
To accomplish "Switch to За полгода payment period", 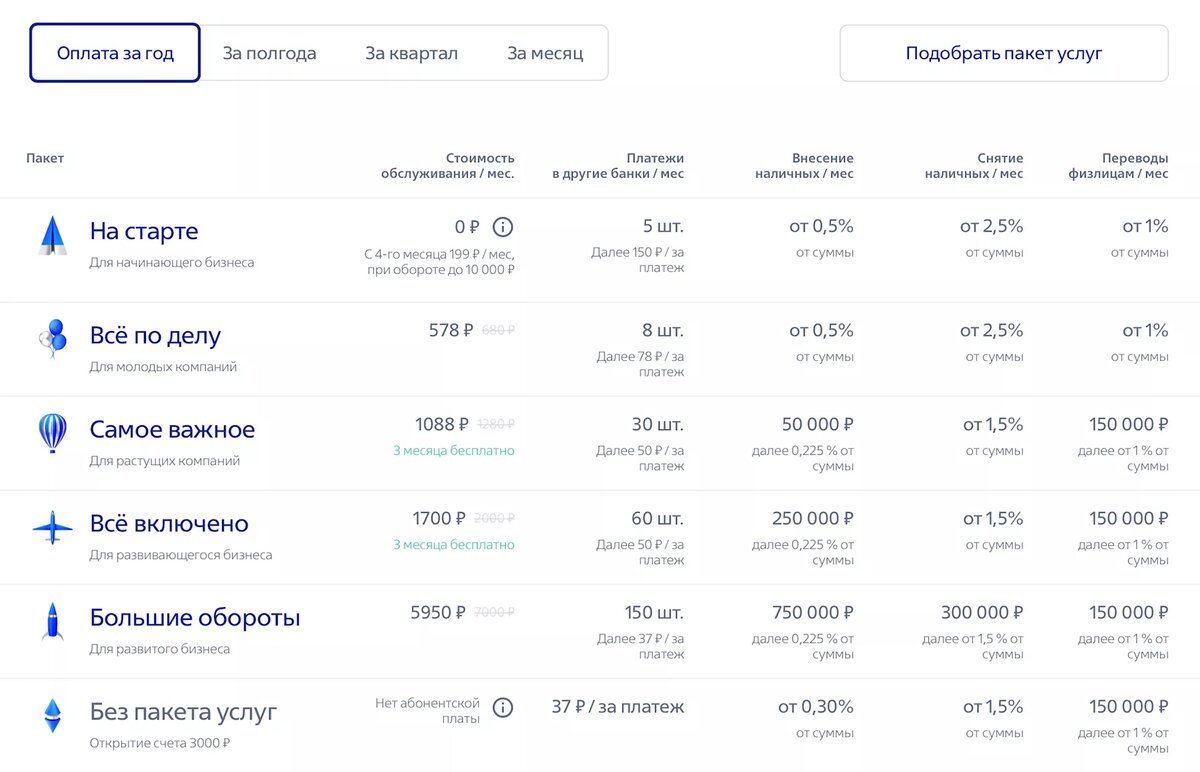I will pos(269,53).
